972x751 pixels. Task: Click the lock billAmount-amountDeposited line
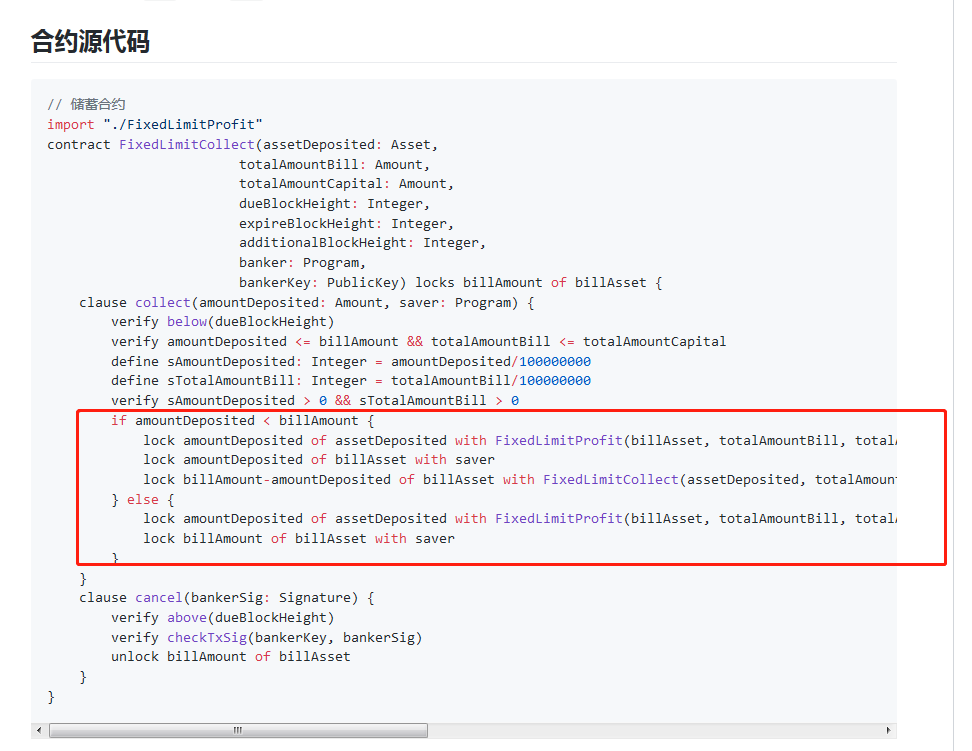pos(519,479)
